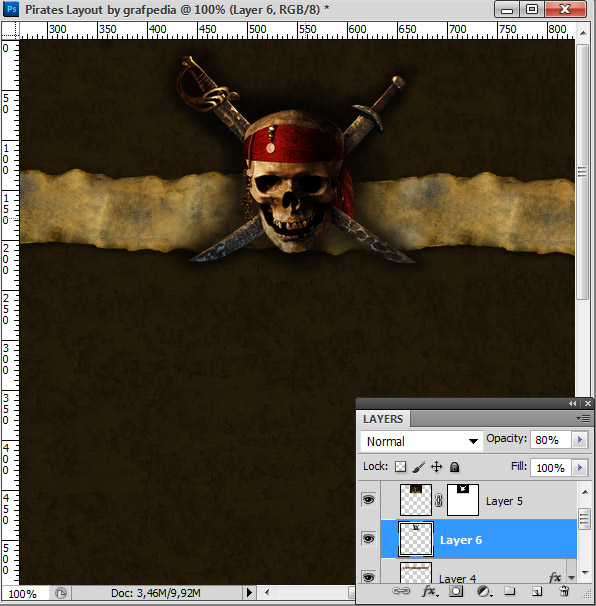596x606 pixels.
Task: Click the Layers list scrollbar thumb
Action: pos(584,519)
